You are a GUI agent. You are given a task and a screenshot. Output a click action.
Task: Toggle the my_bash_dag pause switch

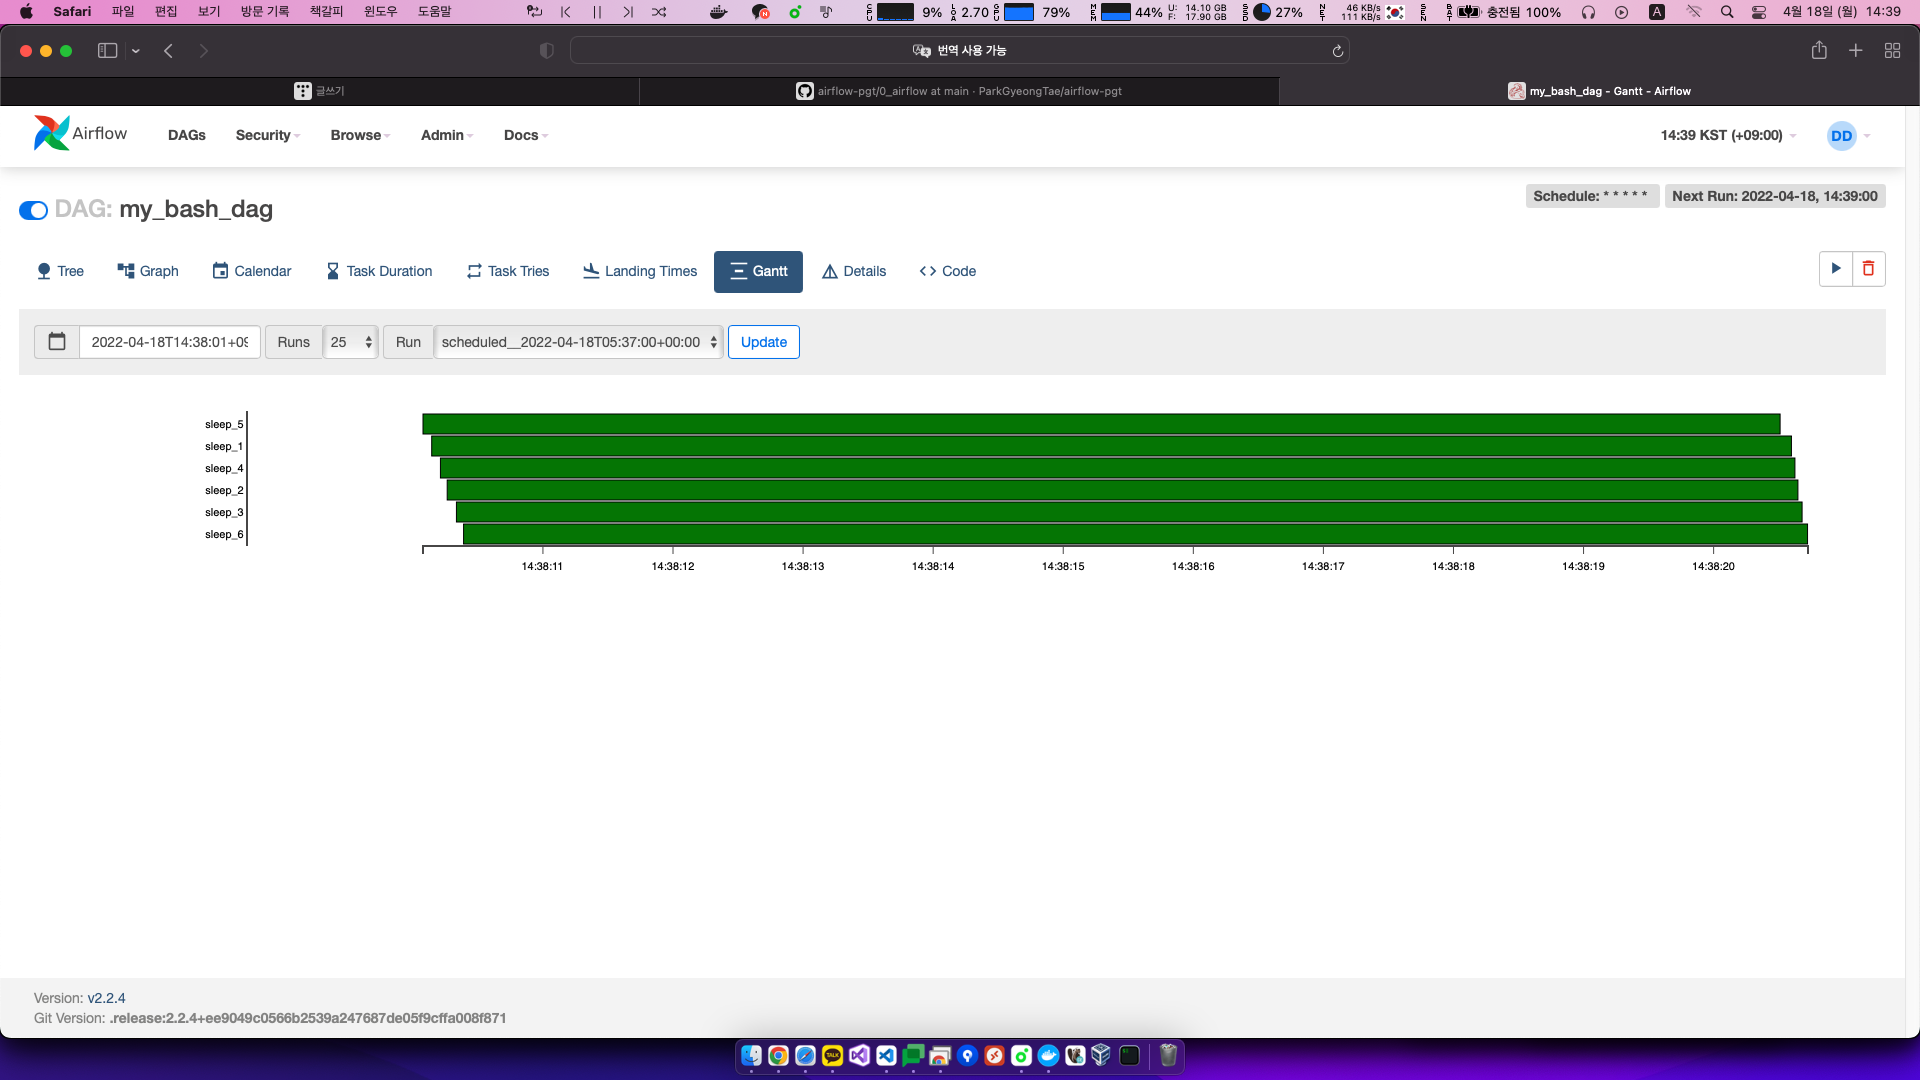pyautogui.click(x=33, y=210)
